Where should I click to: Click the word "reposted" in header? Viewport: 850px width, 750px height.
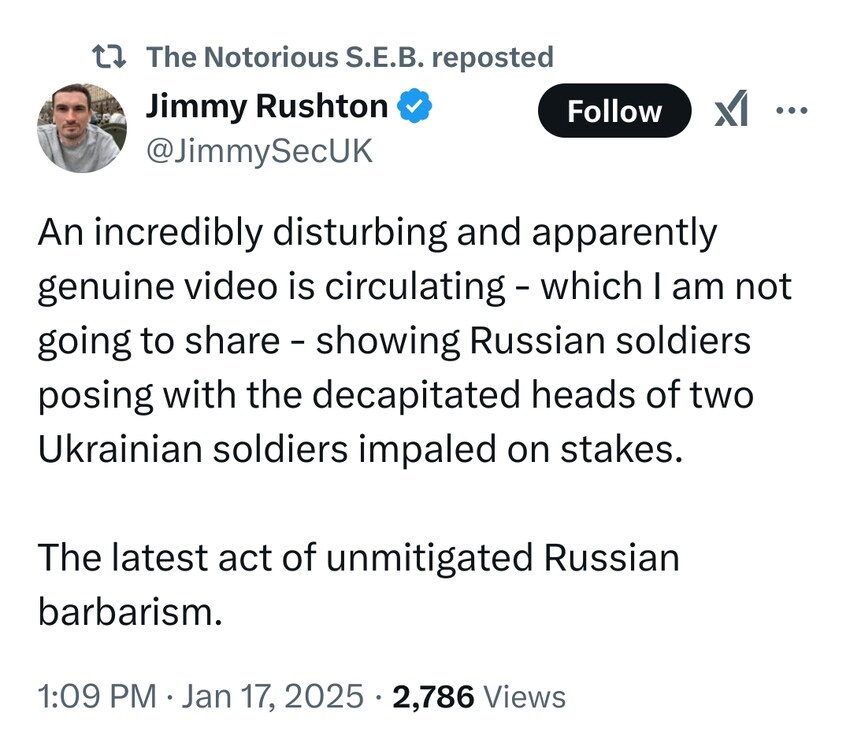[x=495, y=57]
